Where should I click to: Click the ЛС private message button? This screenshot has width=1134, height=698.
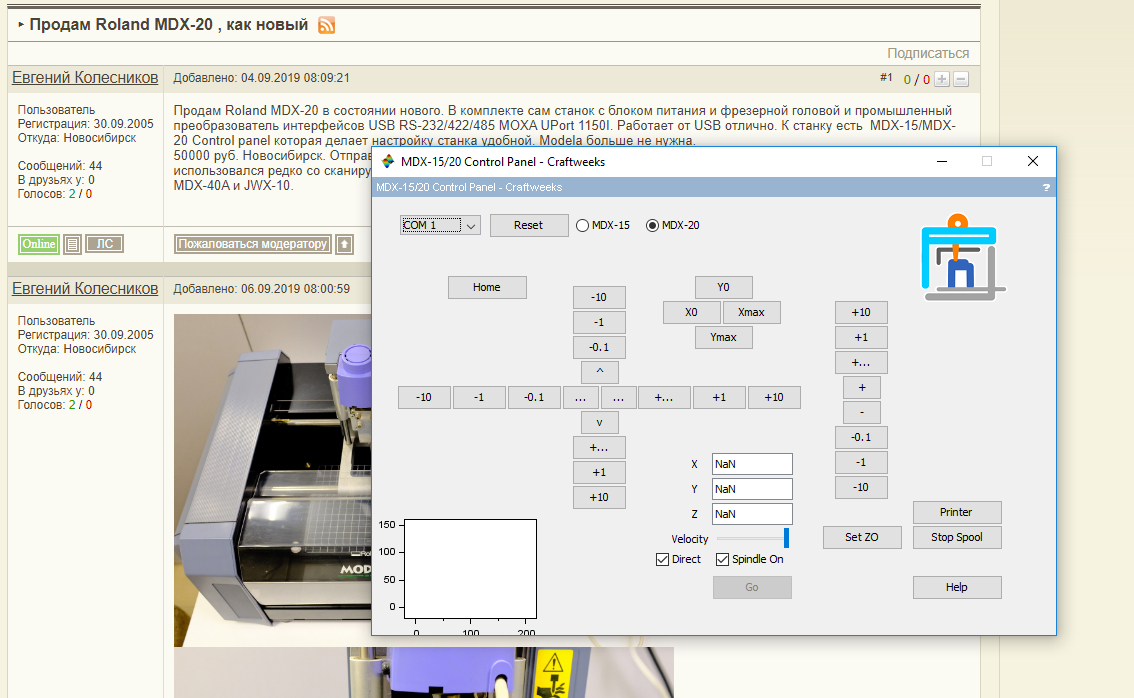(x=105, y=244)
